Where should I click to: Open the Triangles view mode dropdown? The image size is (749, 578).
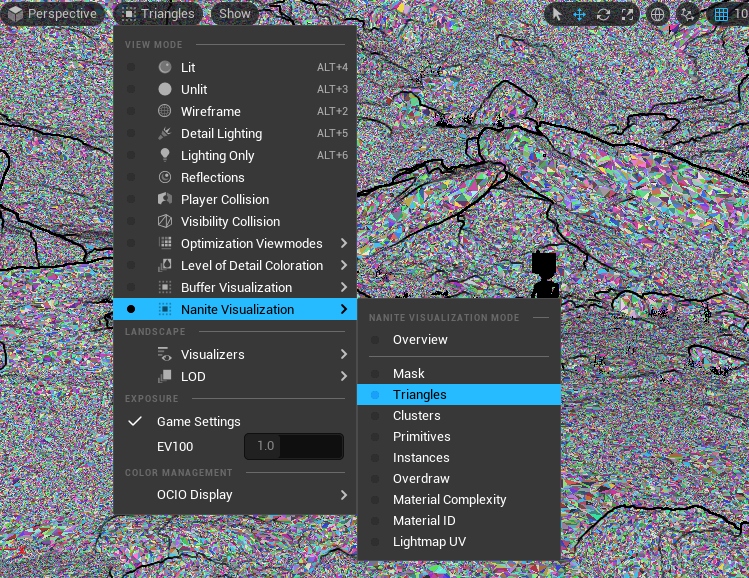coord(158,13)
